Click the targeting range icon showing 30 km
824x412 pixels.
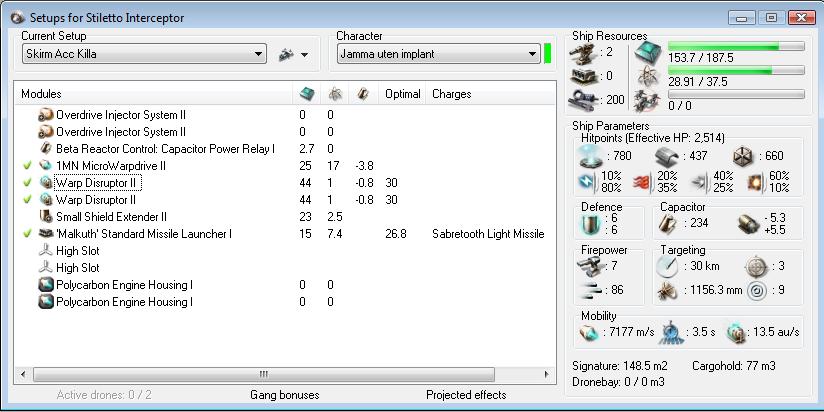[667, 266]
